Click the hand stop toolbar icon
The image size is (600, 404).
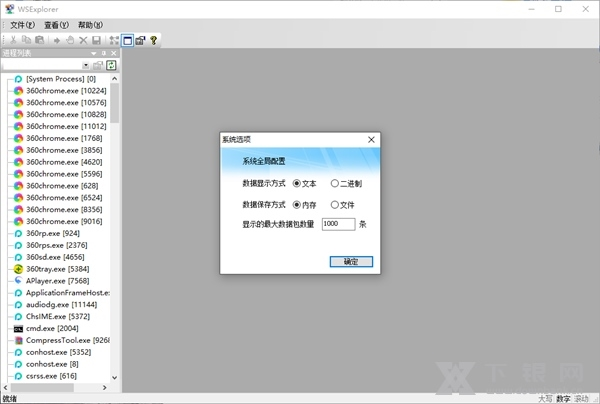[x=70, y=40]
